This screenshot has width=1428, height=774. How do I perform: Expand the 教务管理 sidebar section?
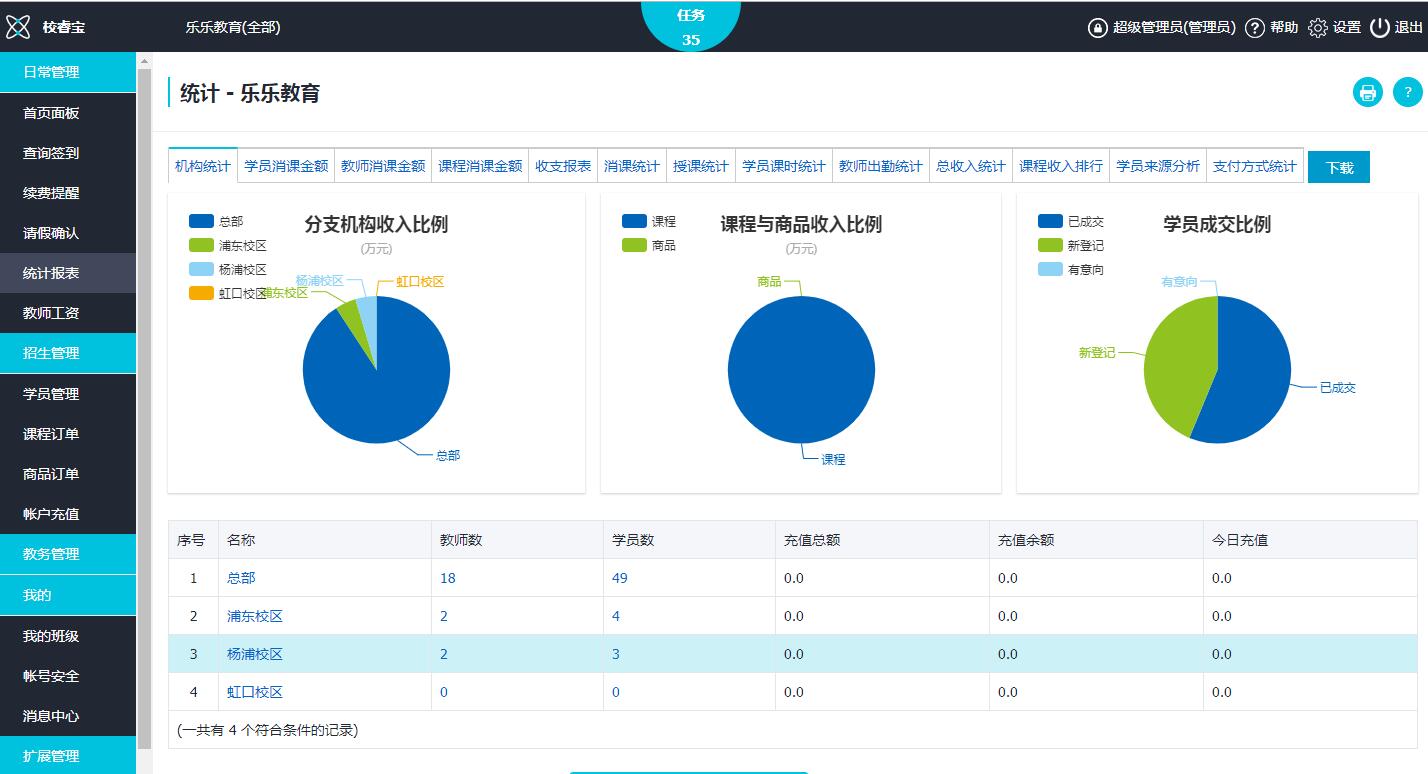pos(68,554)
